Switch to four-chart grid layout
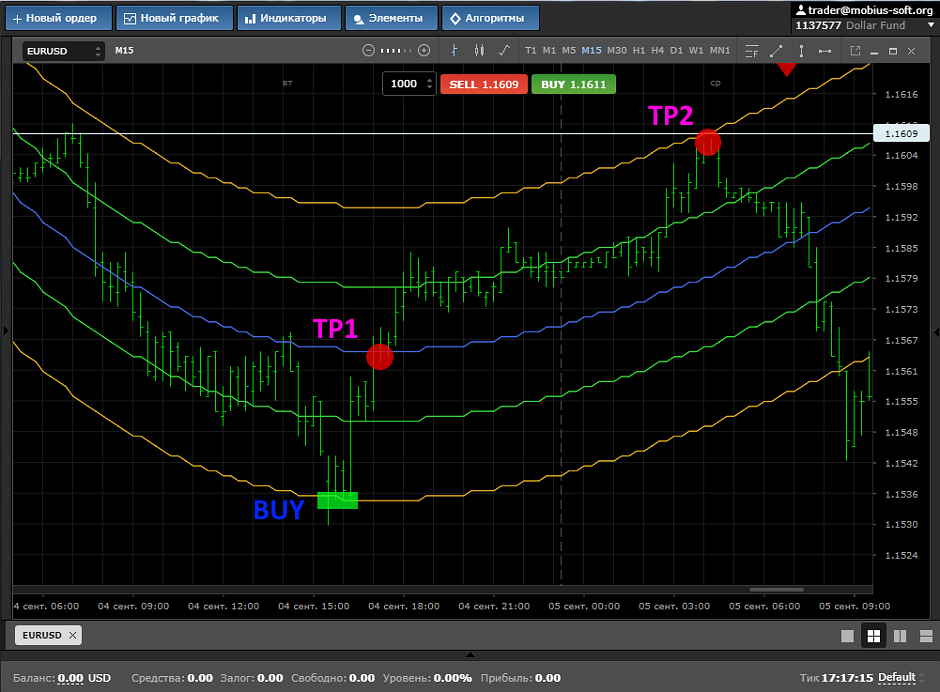This screenshot has width=940, height=692. click(x=873, y=636)
